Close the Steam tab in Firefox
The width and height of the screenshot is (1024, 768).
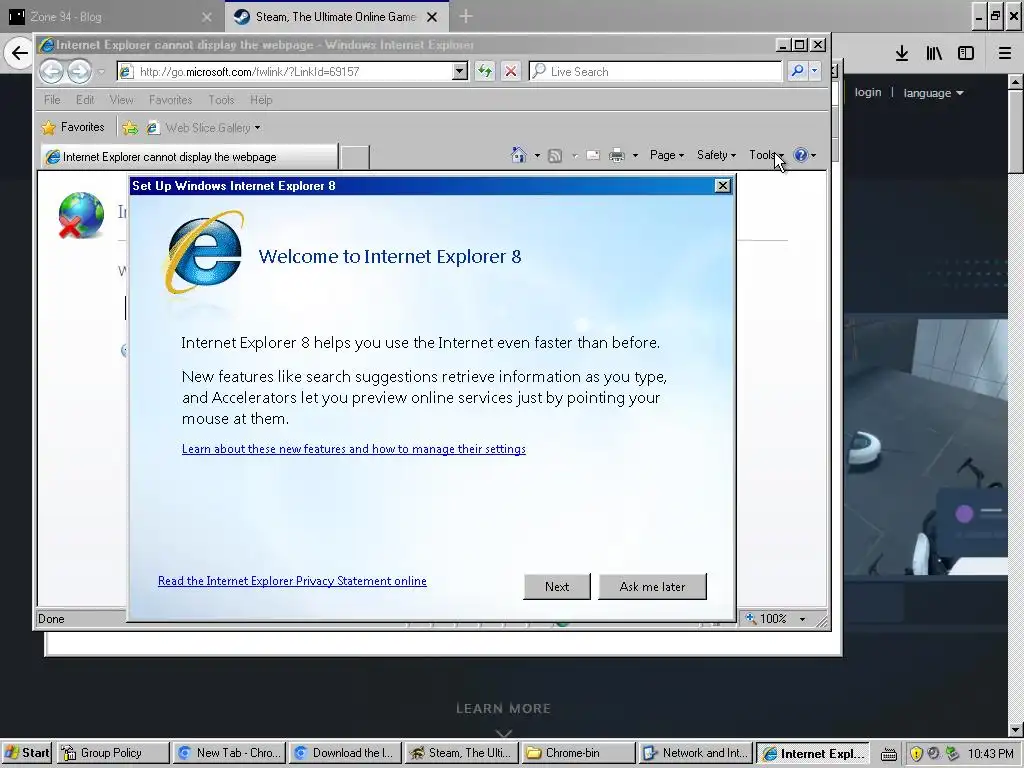(x=432, y=17)
